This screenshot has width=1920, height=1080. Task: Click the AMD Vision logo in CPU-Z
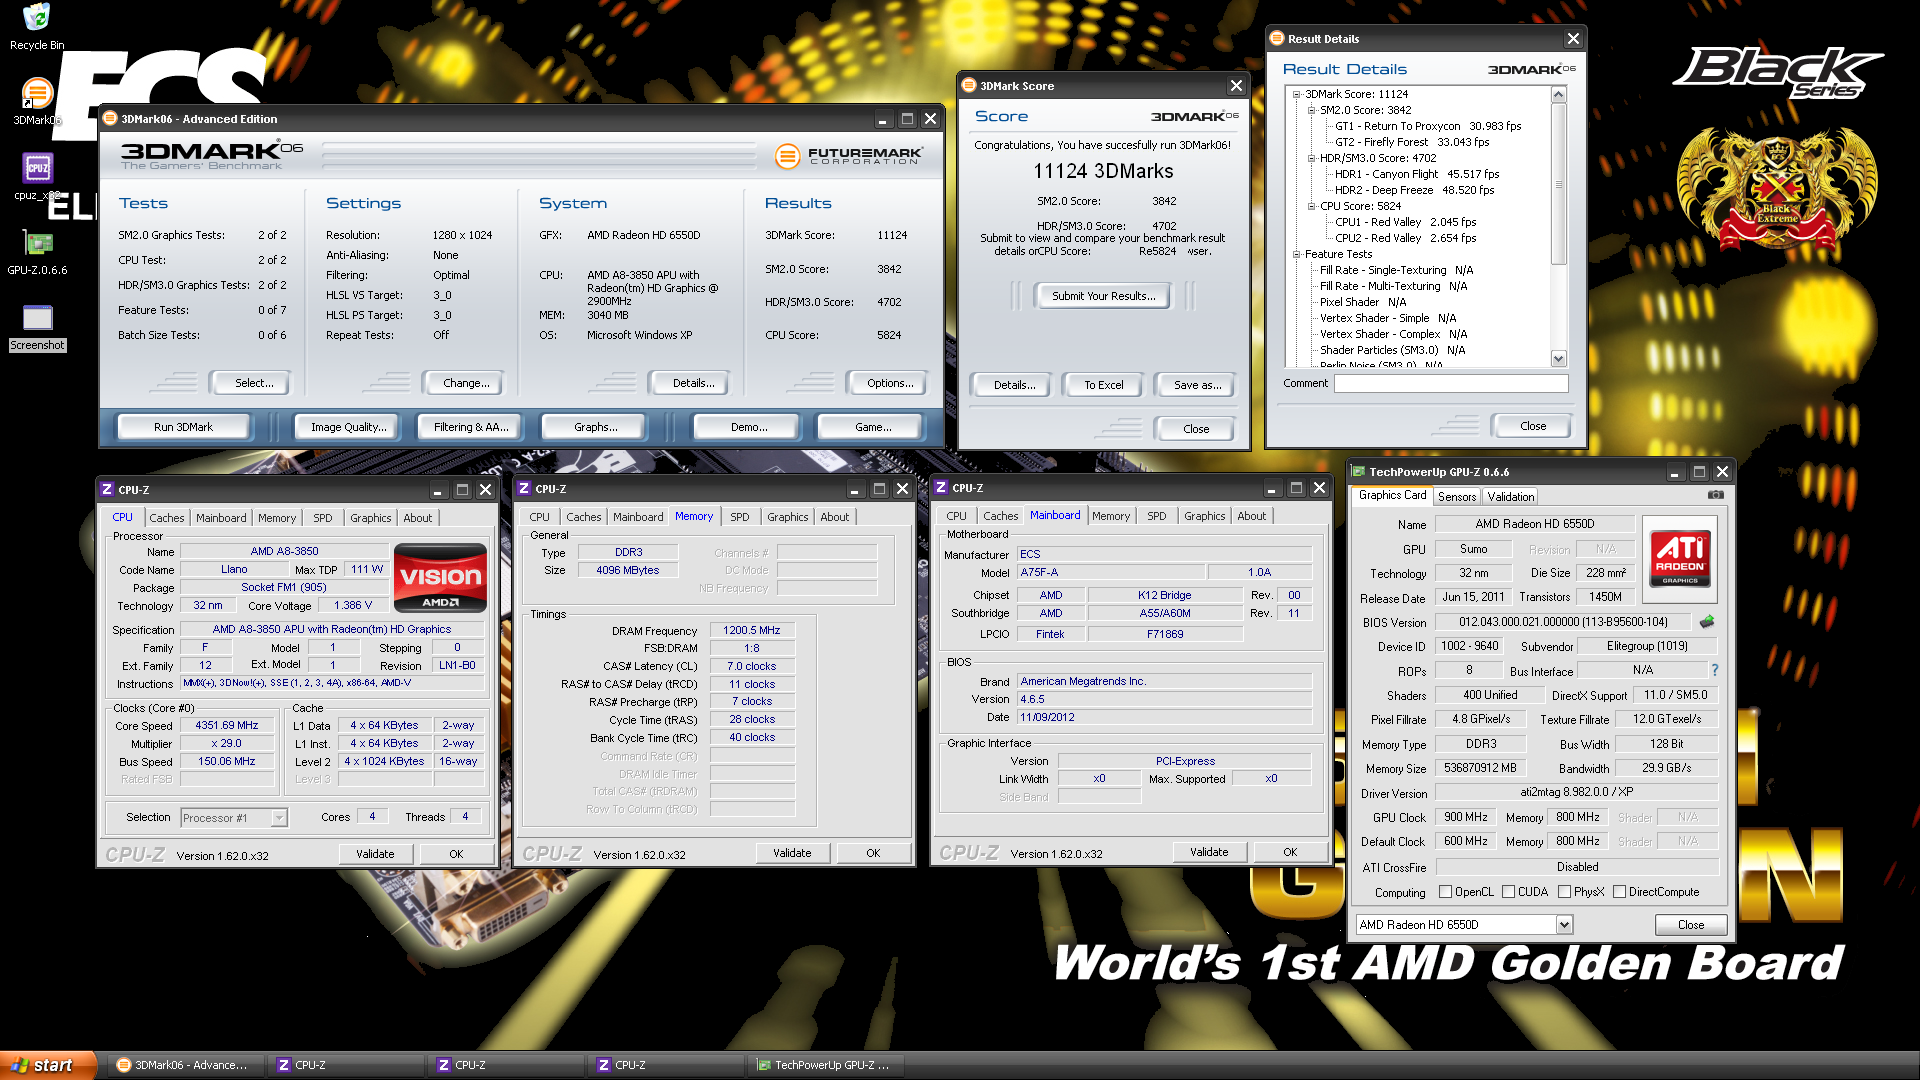[440, 578]
